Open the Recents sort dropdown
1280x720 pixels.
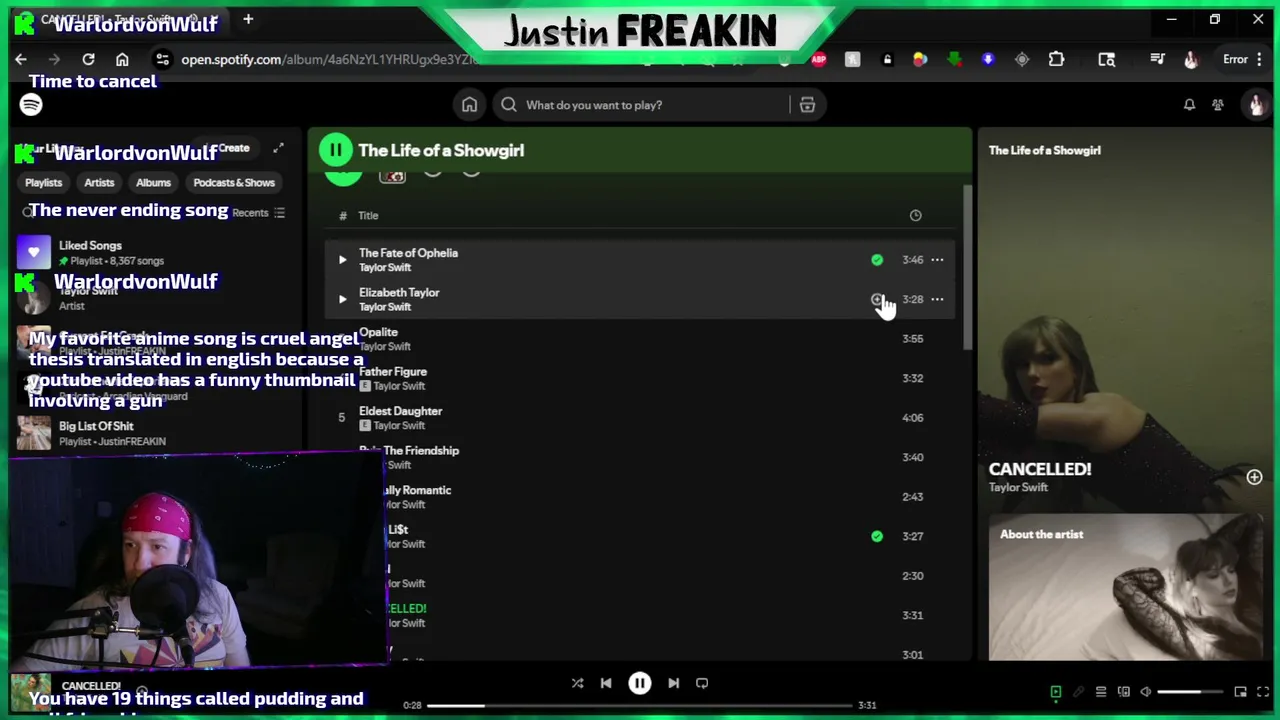258,212
